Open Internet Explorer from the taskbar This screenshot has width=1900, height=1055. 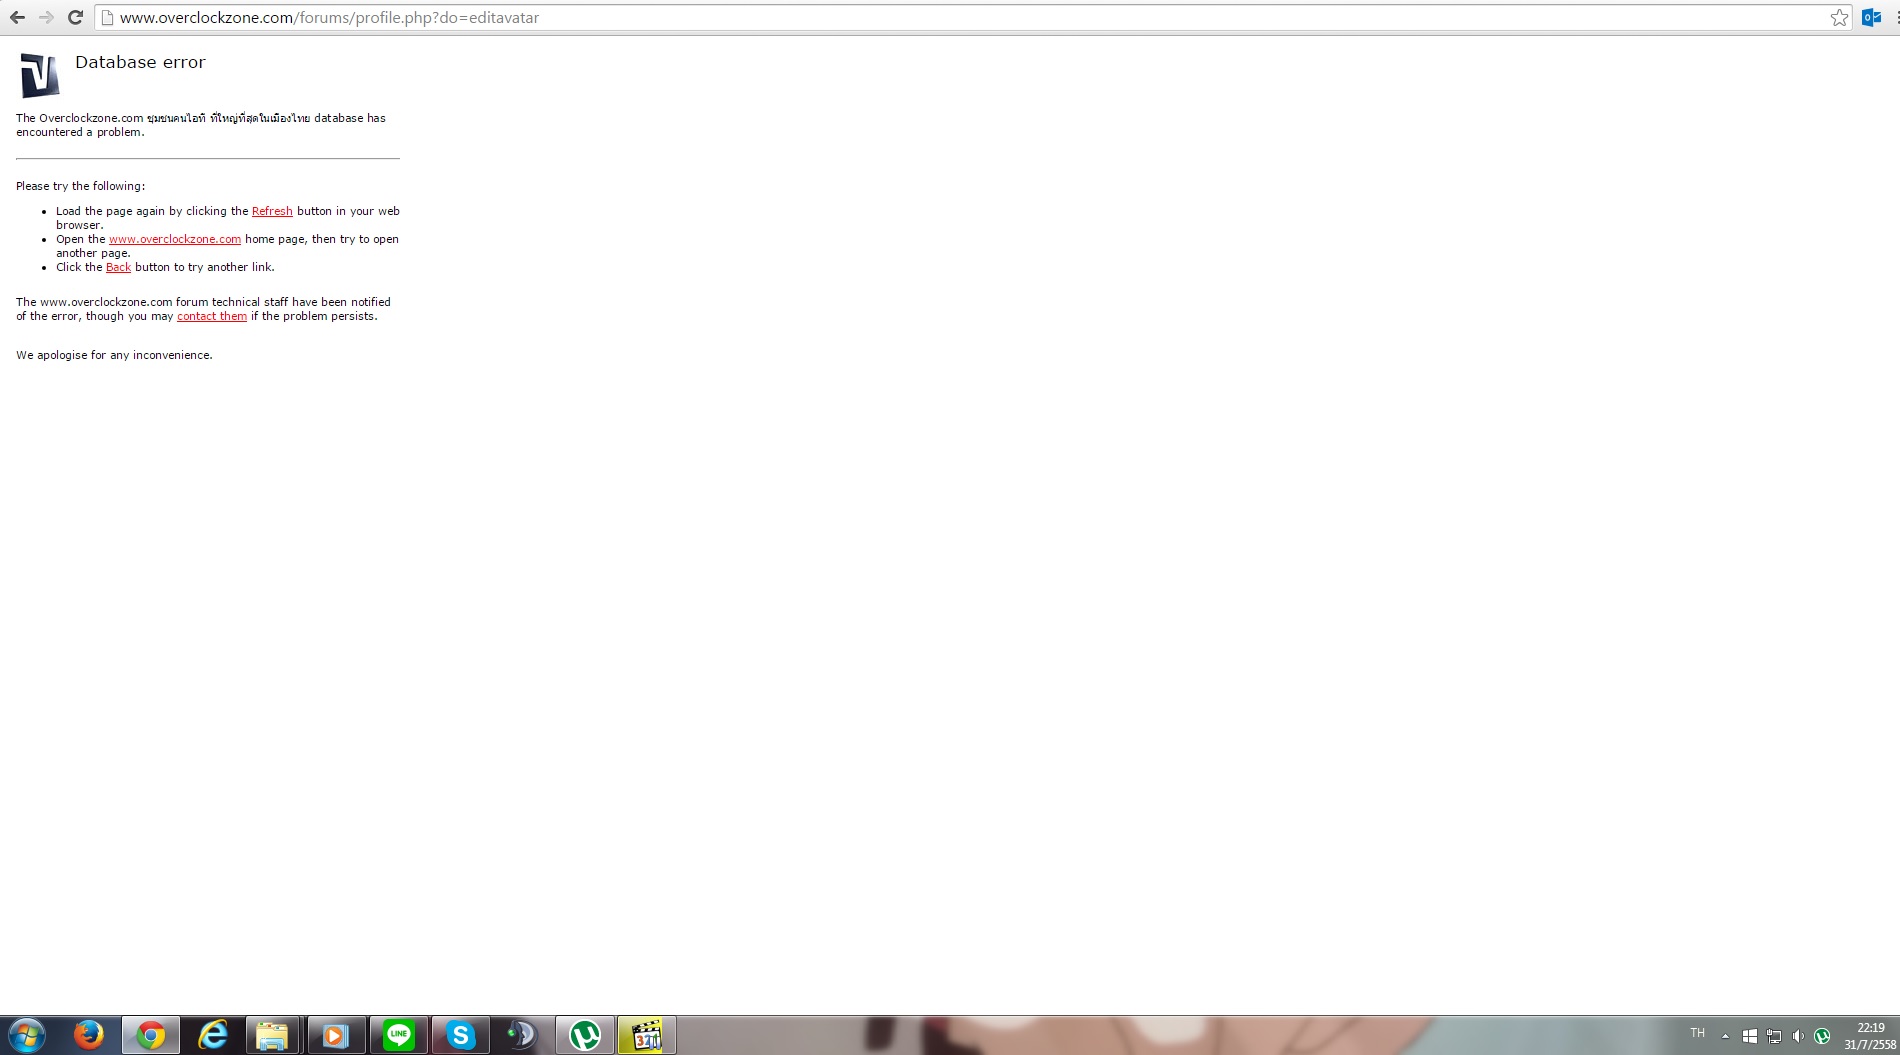coord(213,1035)
